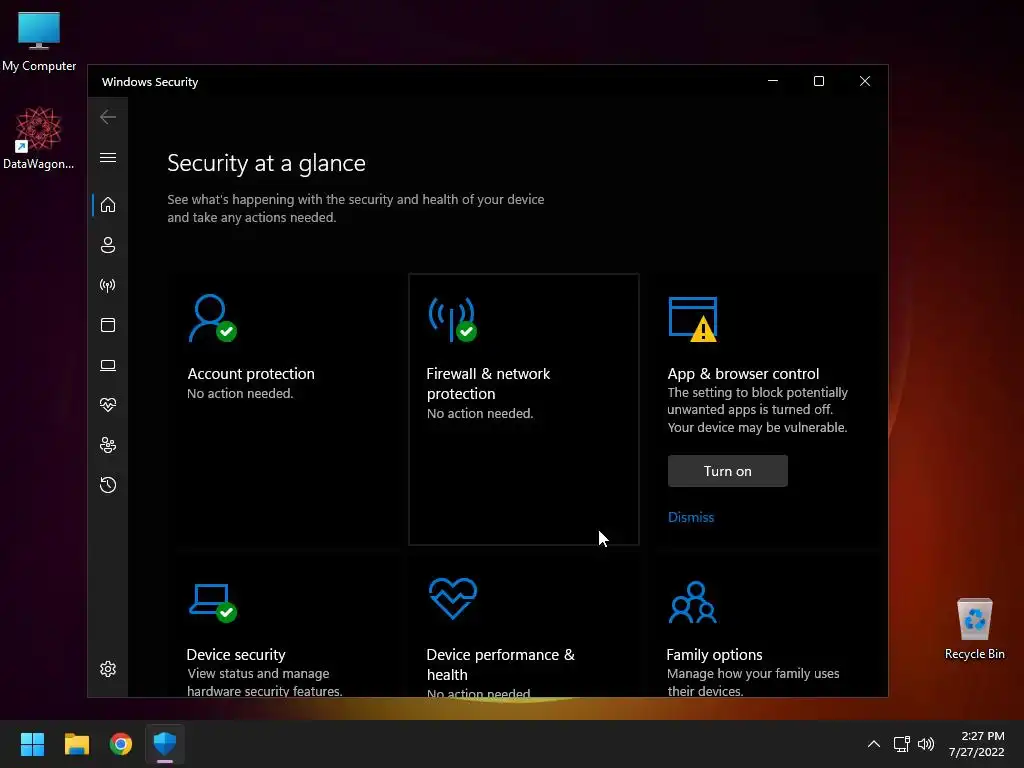This screenshot has height=768, width=1024.
Task: Open the hamburger navigation menu
Action: tap(108, 157)
